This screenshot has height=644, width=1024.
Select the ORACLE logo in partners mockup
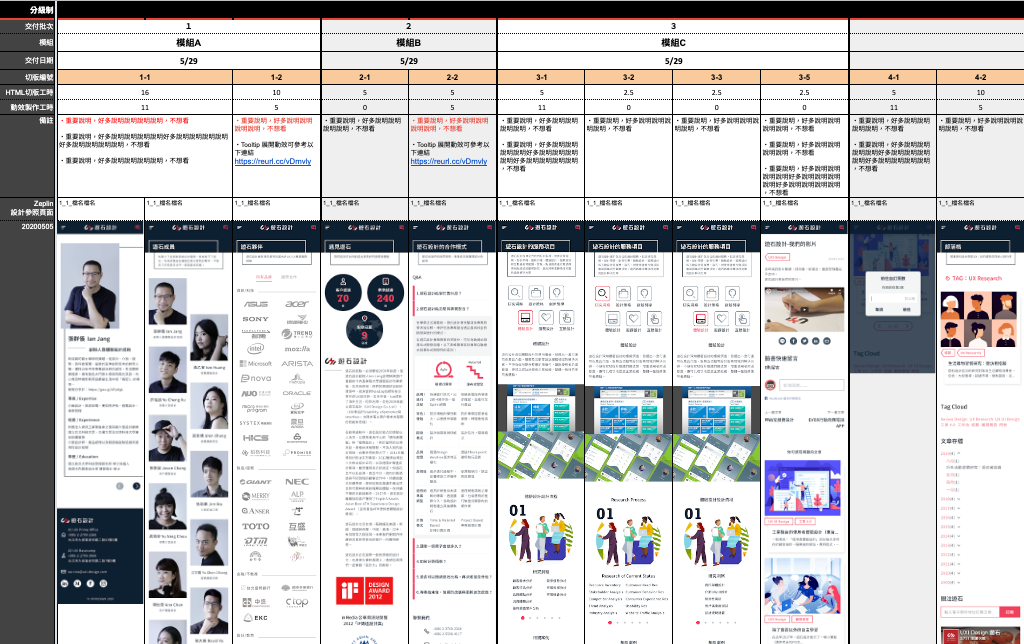click(297, 393)
